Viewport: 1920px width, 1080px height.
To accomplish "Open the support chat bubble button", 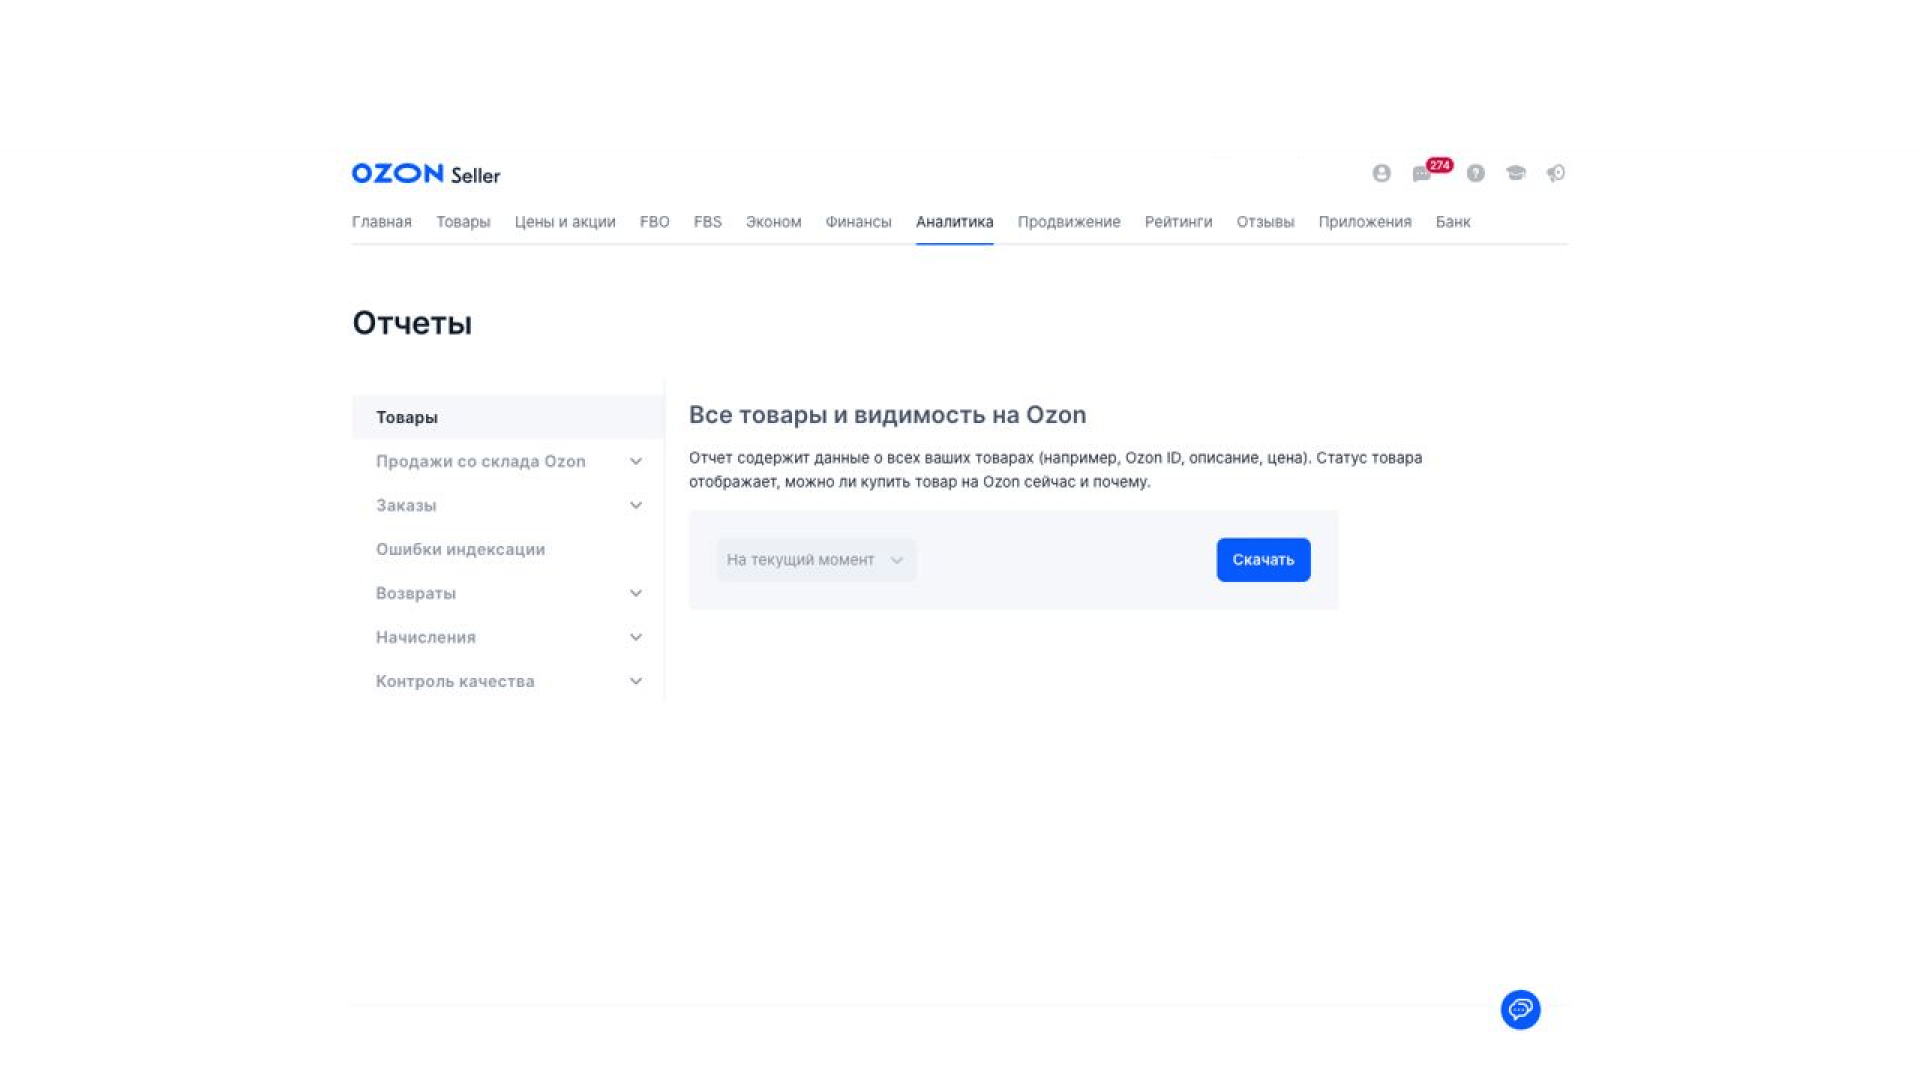I will tap(1520, 1009).
